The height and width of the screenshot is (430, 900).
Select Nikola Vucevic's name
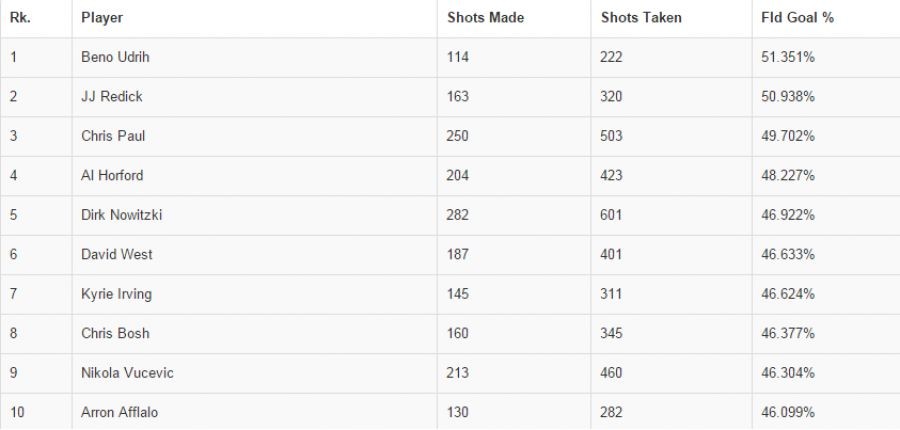[x=127, y=373]
